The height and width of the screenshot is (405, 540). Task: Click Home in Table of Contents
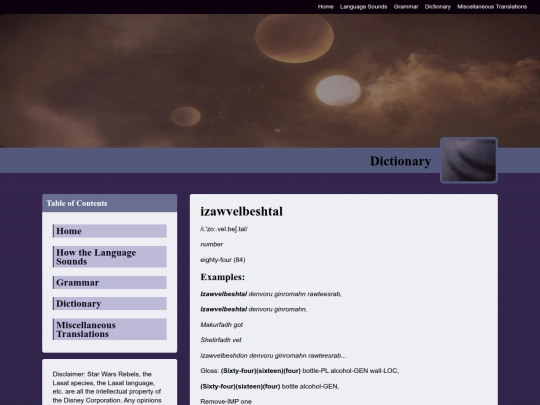pyautogui.click(x=110, y=231)
